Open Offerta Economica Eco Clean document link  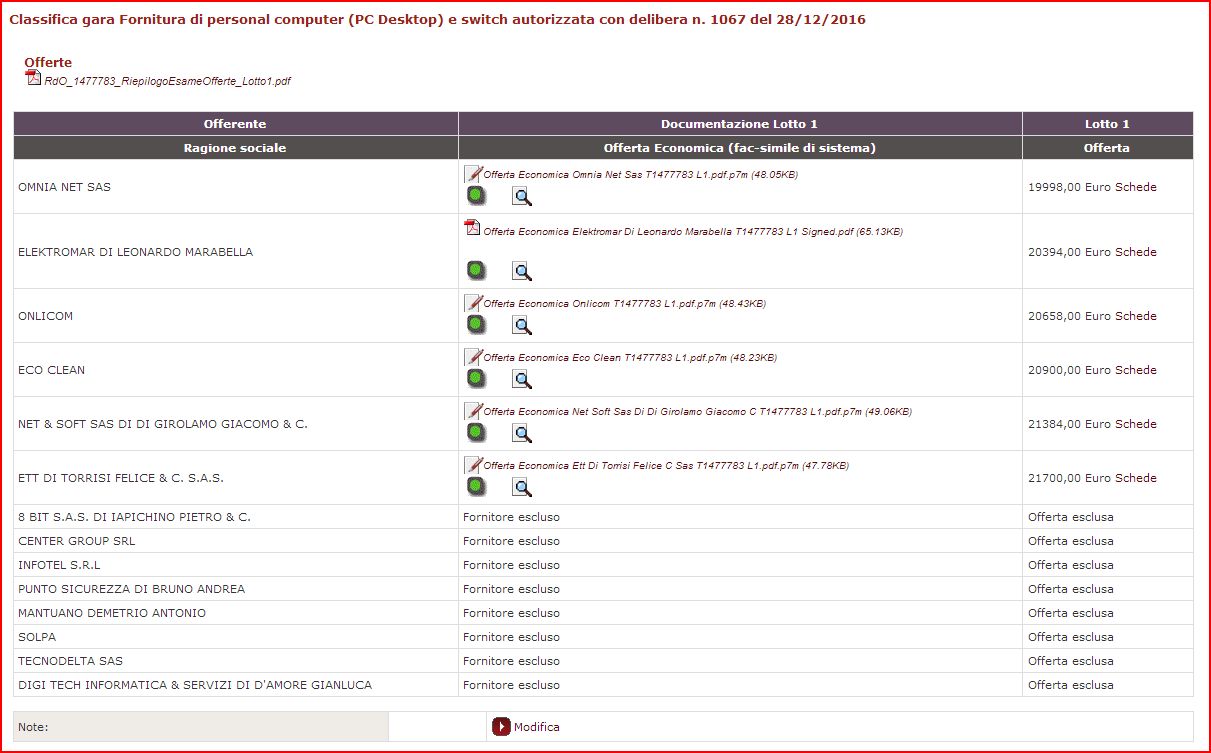coord(630,358)
